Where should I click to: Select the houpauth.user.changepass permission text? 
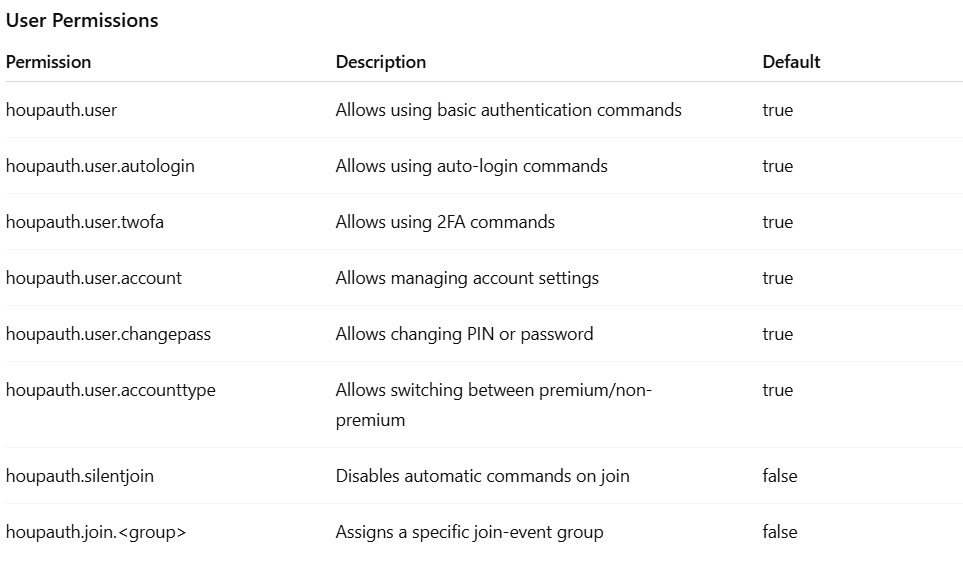click(108, 334)
